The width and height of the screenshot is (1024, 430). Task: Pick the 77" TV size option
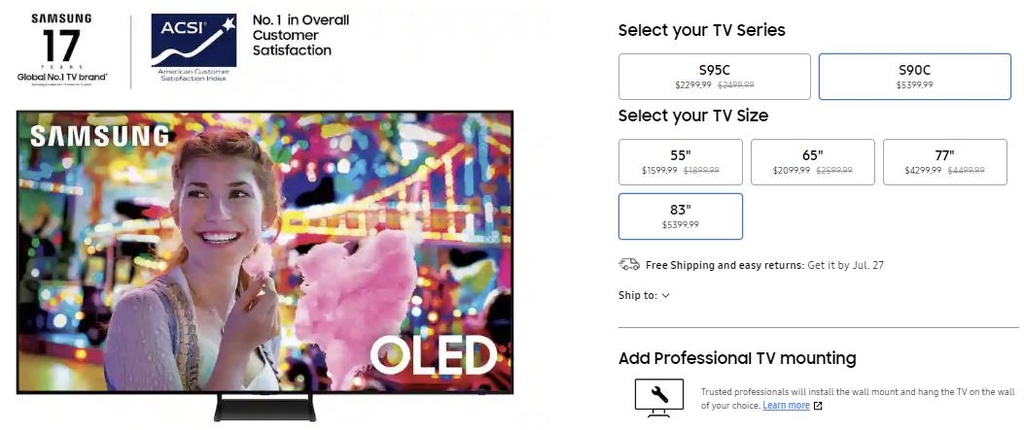(x=944, y=162)
